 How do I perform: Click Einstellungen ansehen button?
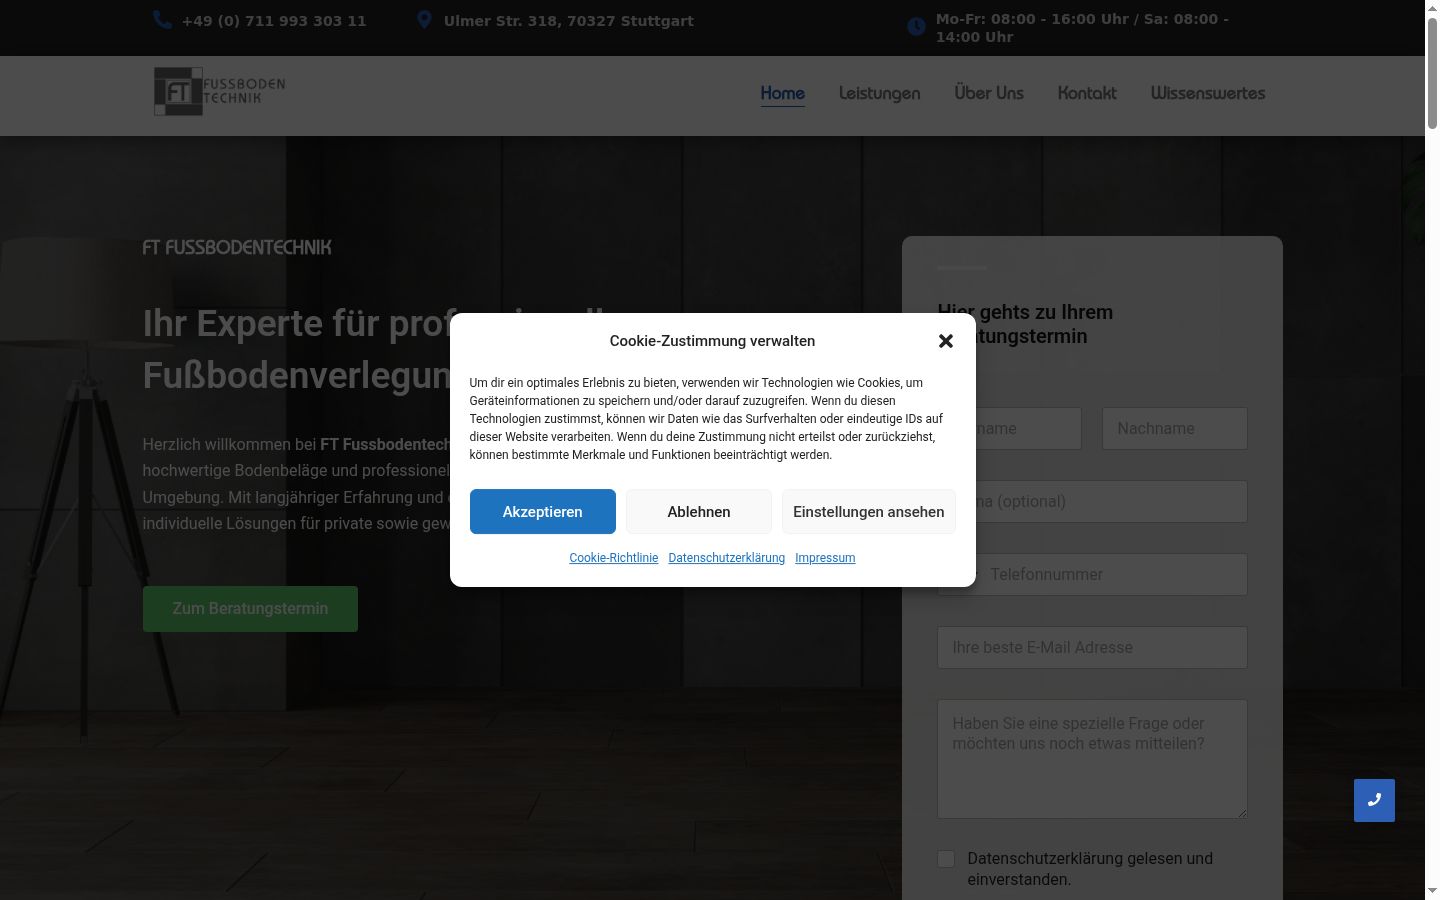[869, 511]
